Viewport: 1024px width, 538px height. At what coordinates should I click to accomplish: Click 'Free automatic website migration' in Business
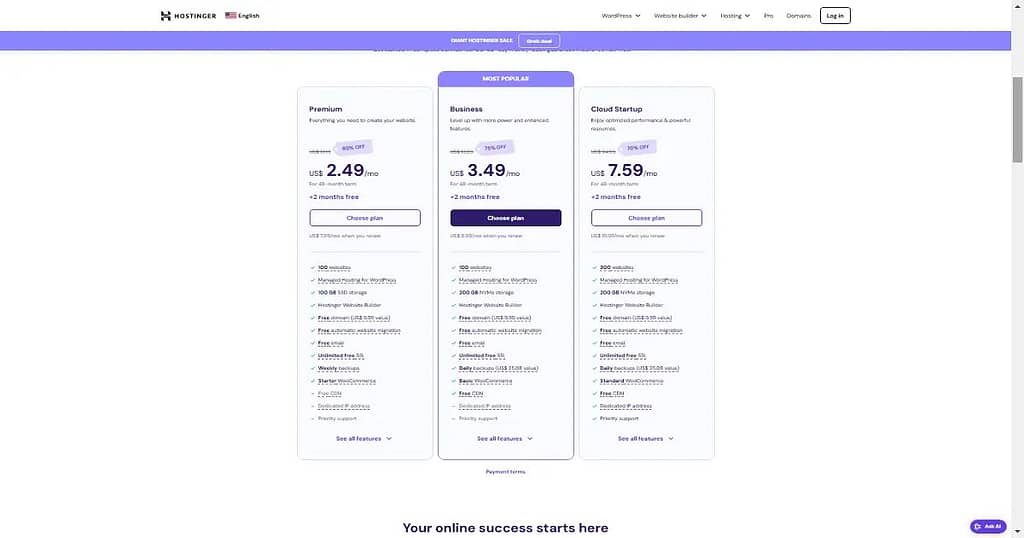click(500, 330)
